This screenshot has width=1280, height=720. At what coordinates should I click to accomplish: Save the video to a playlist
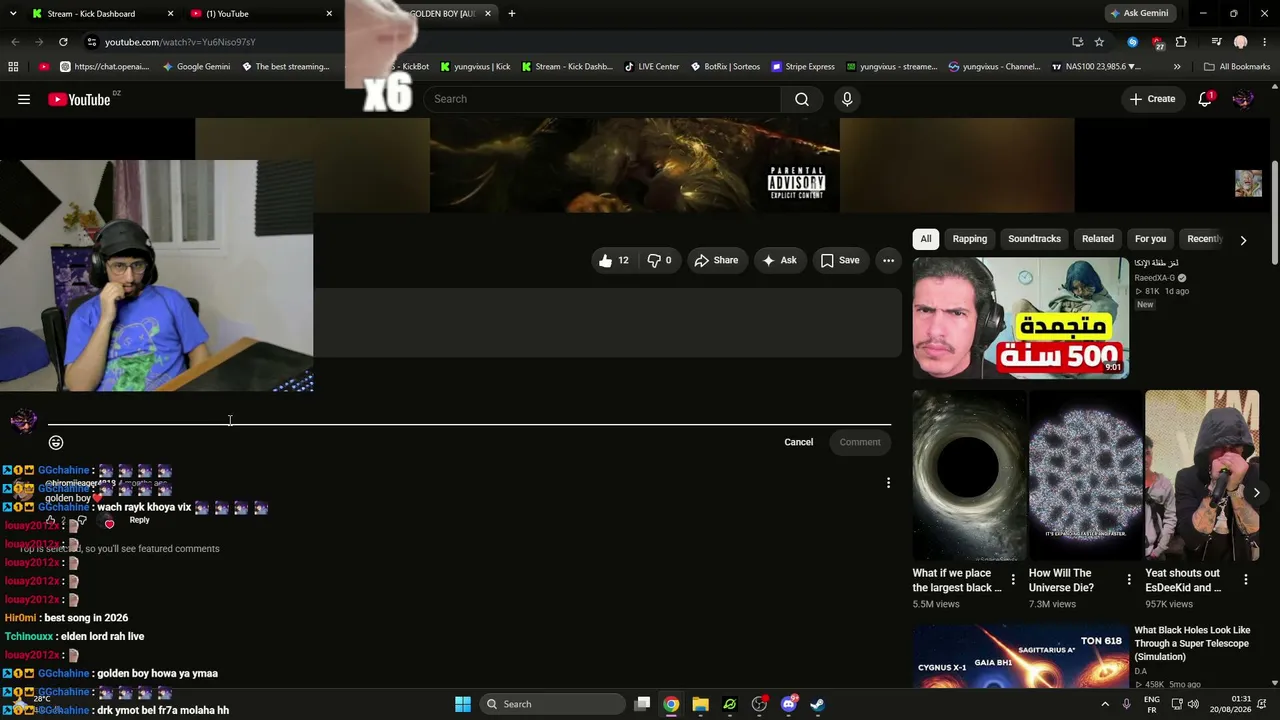coord(840,260)
